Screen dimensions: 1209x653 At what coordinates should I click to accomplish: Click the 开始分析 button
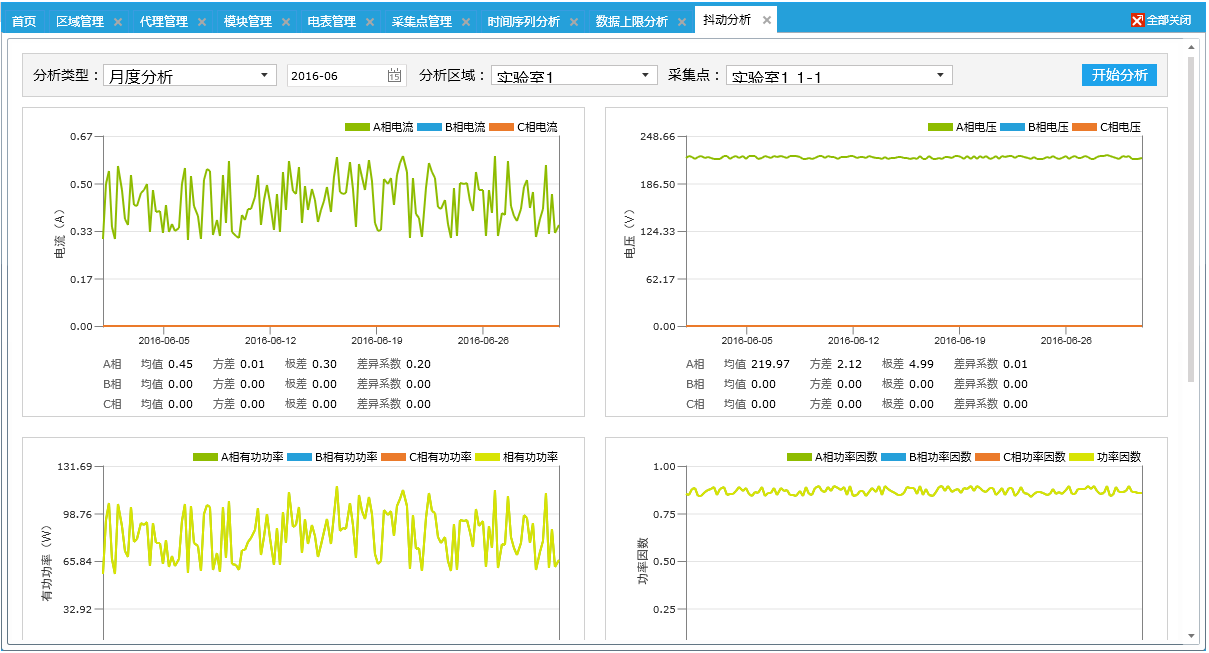coord(1119,75)
